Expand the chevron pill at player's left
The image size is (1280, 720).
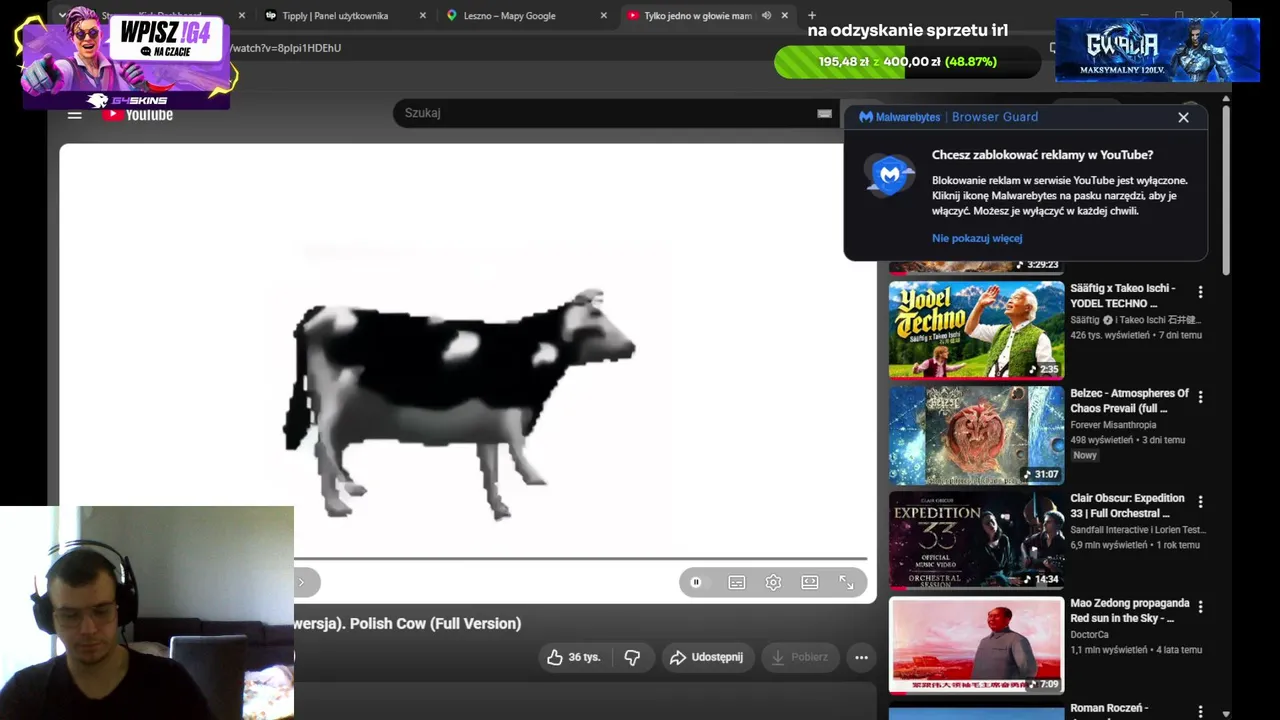click(304, 582)
